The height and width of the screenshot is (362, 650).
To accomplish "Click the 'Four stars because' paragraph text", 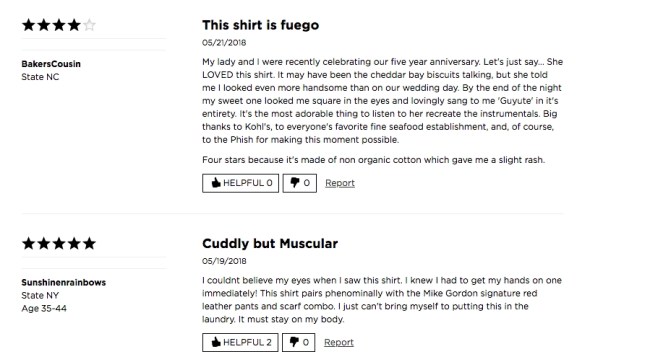I will tap(374, 160).
